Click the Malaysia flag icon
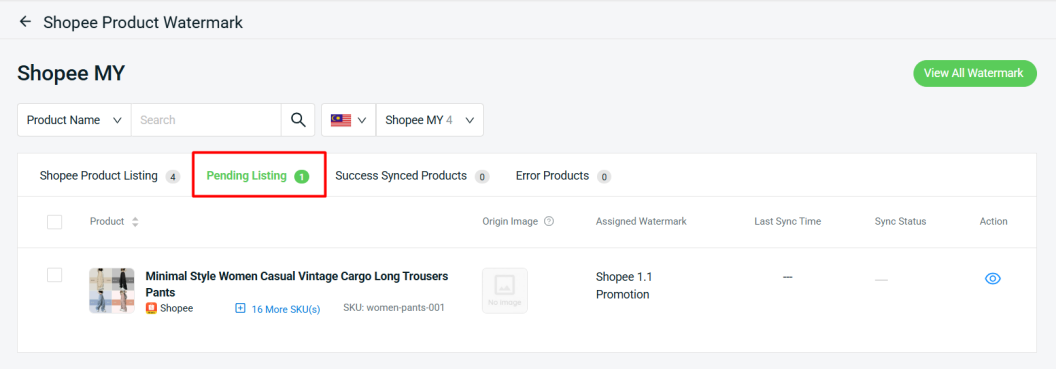Screen dimensions: 1056x369 pyautogui.click(x=341, y=120)
